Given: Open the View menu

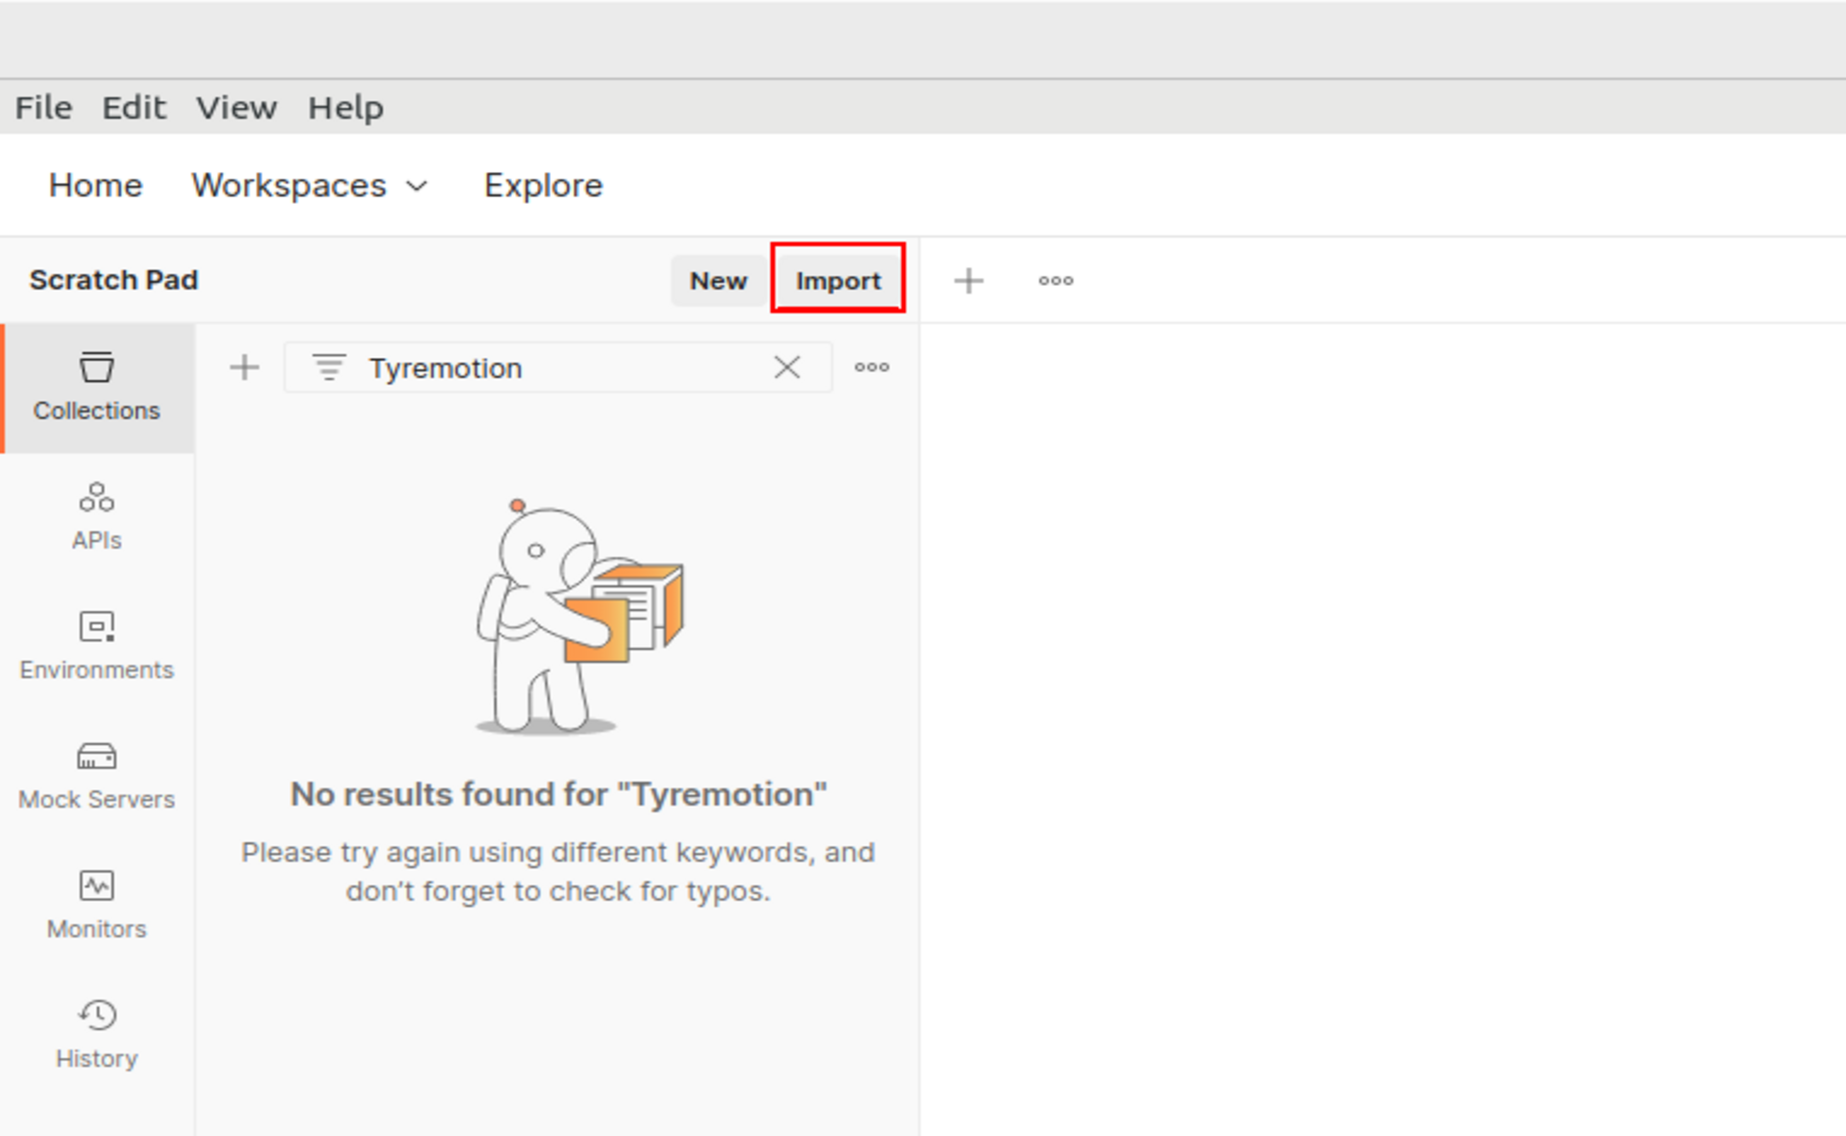Looking at the screenshot, I should tap(236, 107).
